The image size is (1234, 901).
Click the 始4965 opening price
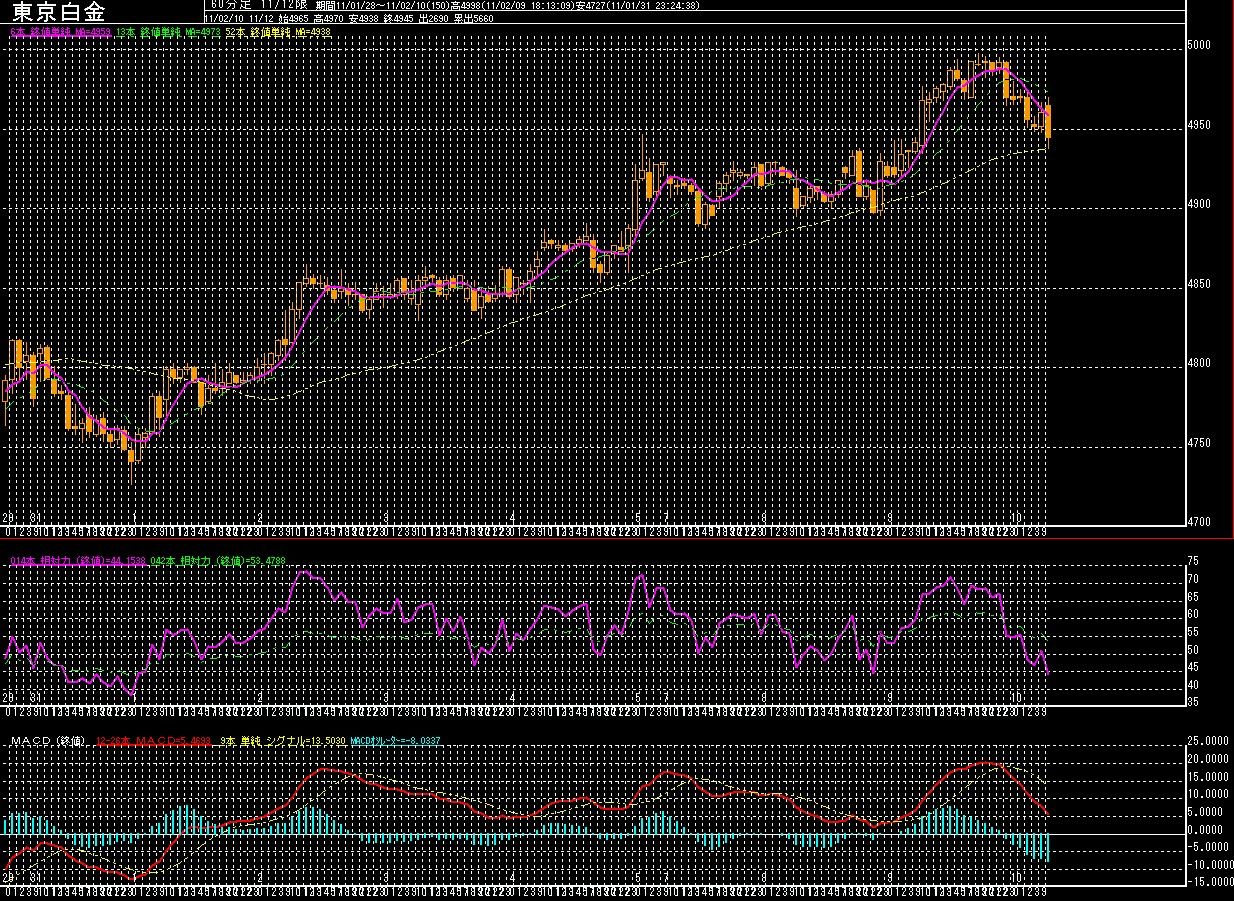pyautogui.click(x=293, y=18)
